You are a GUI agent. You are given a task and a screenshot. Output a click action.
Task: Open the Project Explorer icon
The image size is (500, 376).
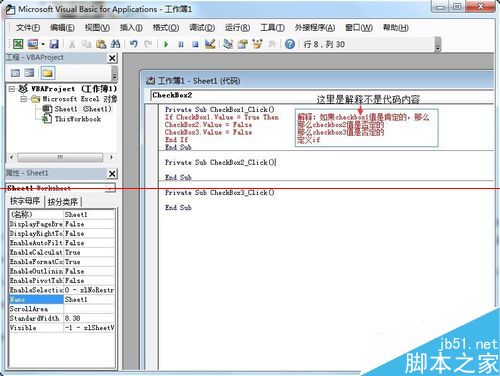tap(228, 44)
